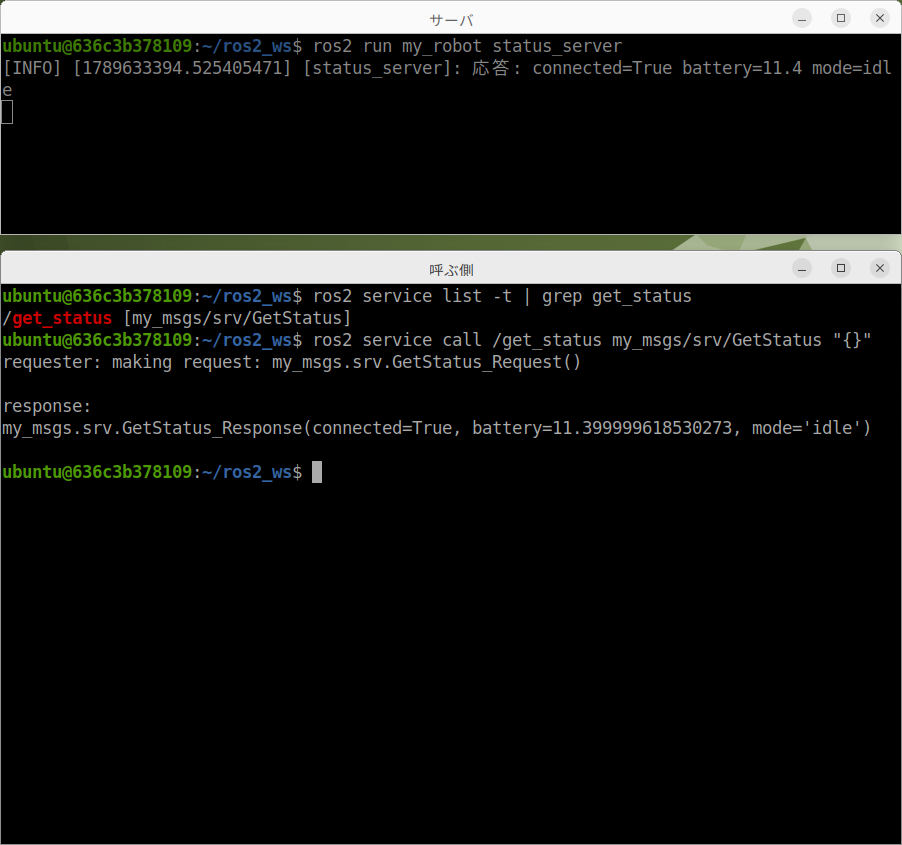
Task: Click the hollow cursor in サーバ terminal
Action: click(7, 112)
